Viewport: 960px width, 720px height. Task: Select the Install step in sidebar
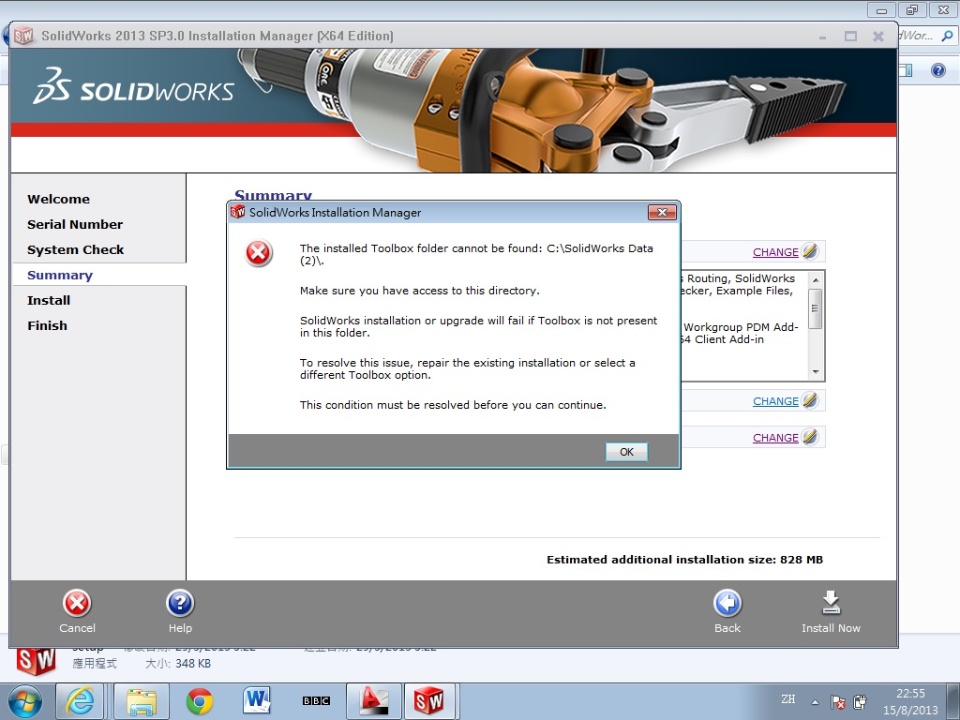point(48,301)
